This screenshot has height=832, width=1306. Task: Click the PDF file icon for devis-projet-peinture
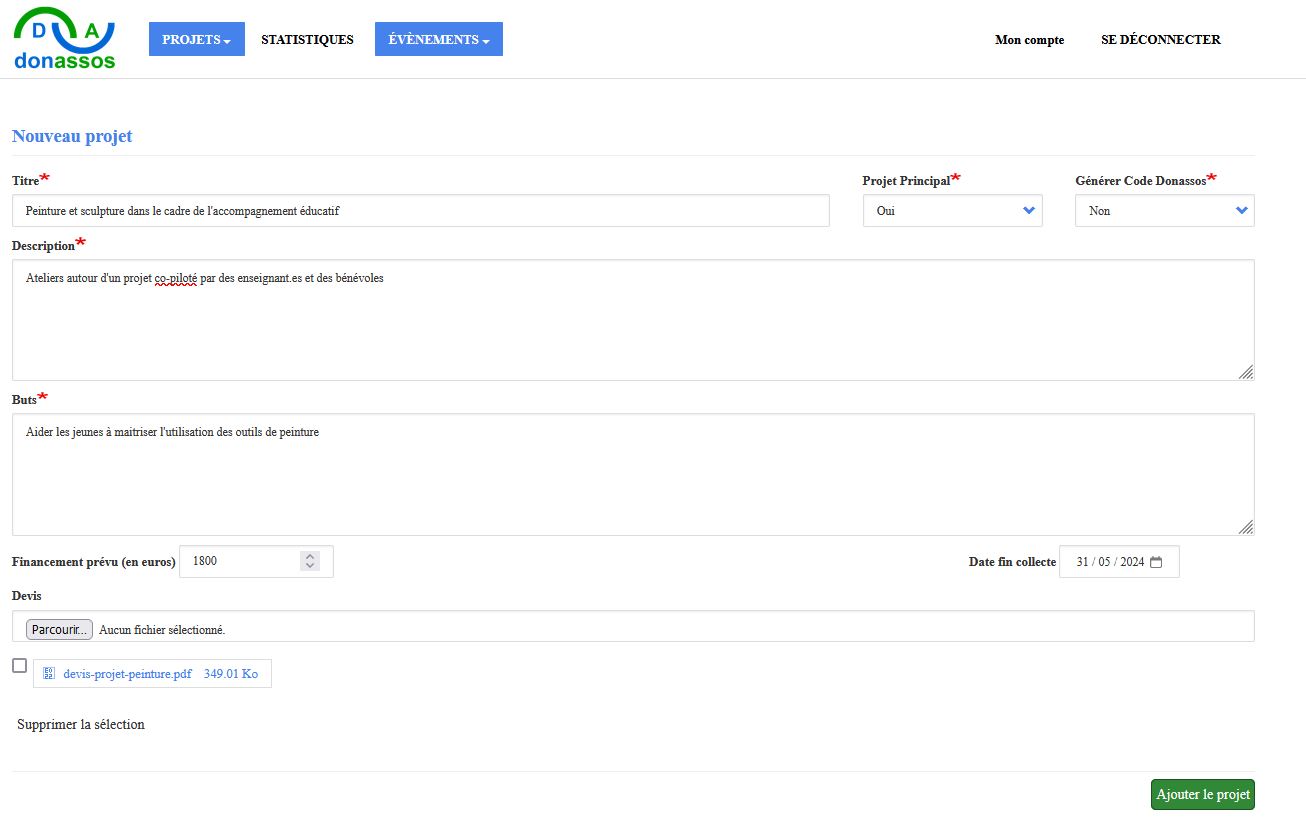coord(49,674)
